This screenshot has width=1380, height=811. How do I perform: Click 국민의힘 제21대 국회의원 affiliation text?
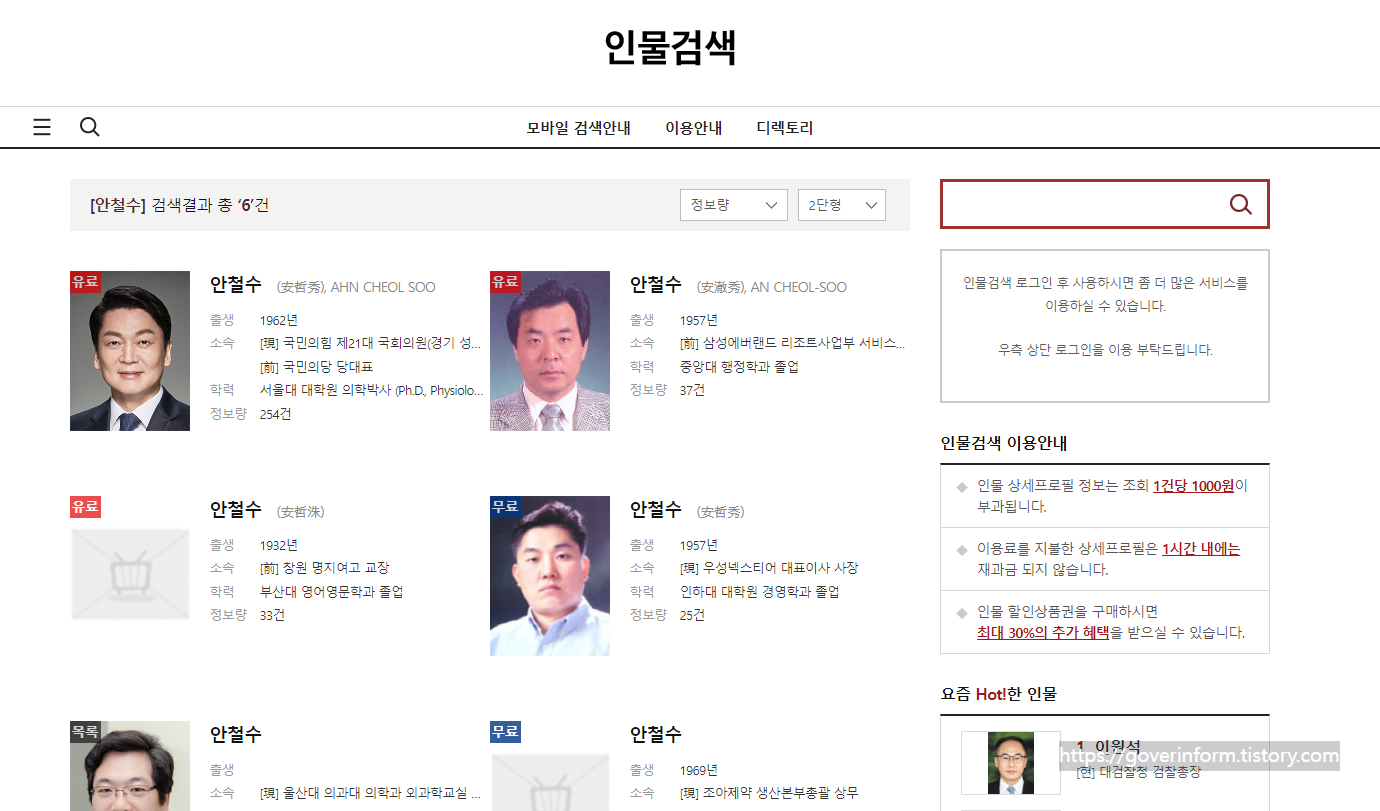(x=371, y=343)
